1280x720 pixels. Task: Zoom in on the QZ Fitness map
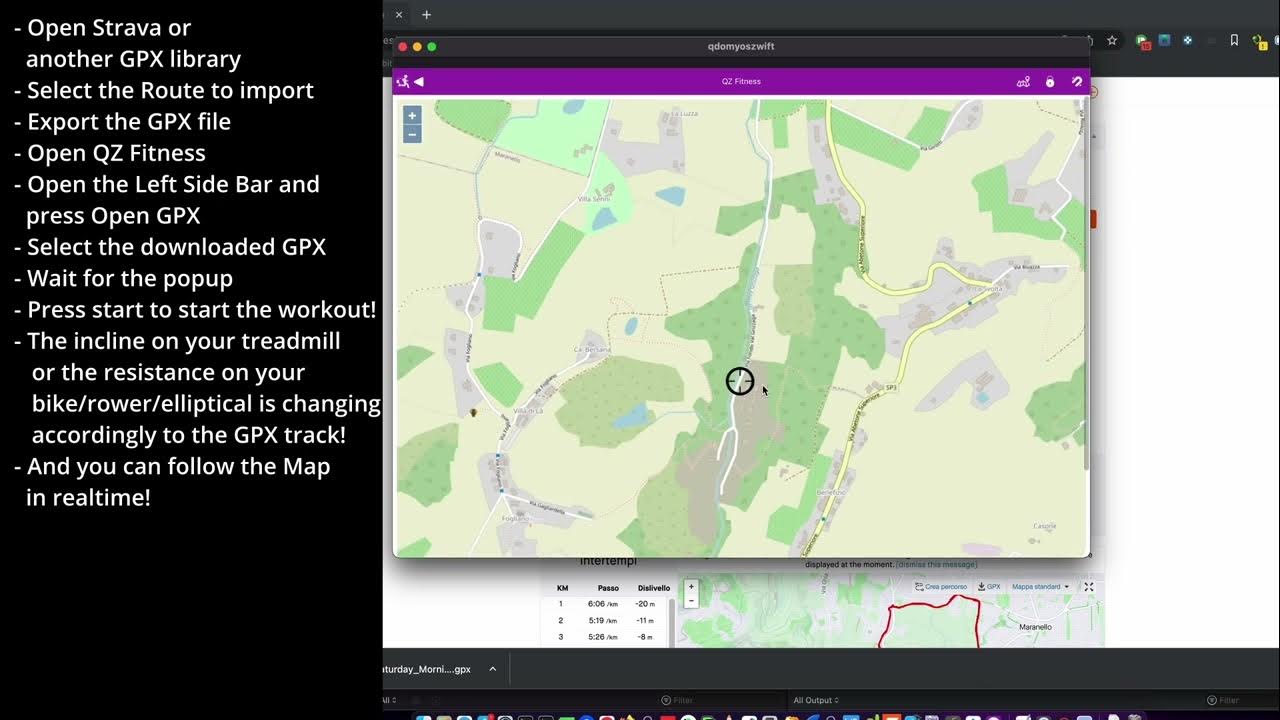(412, 116)
